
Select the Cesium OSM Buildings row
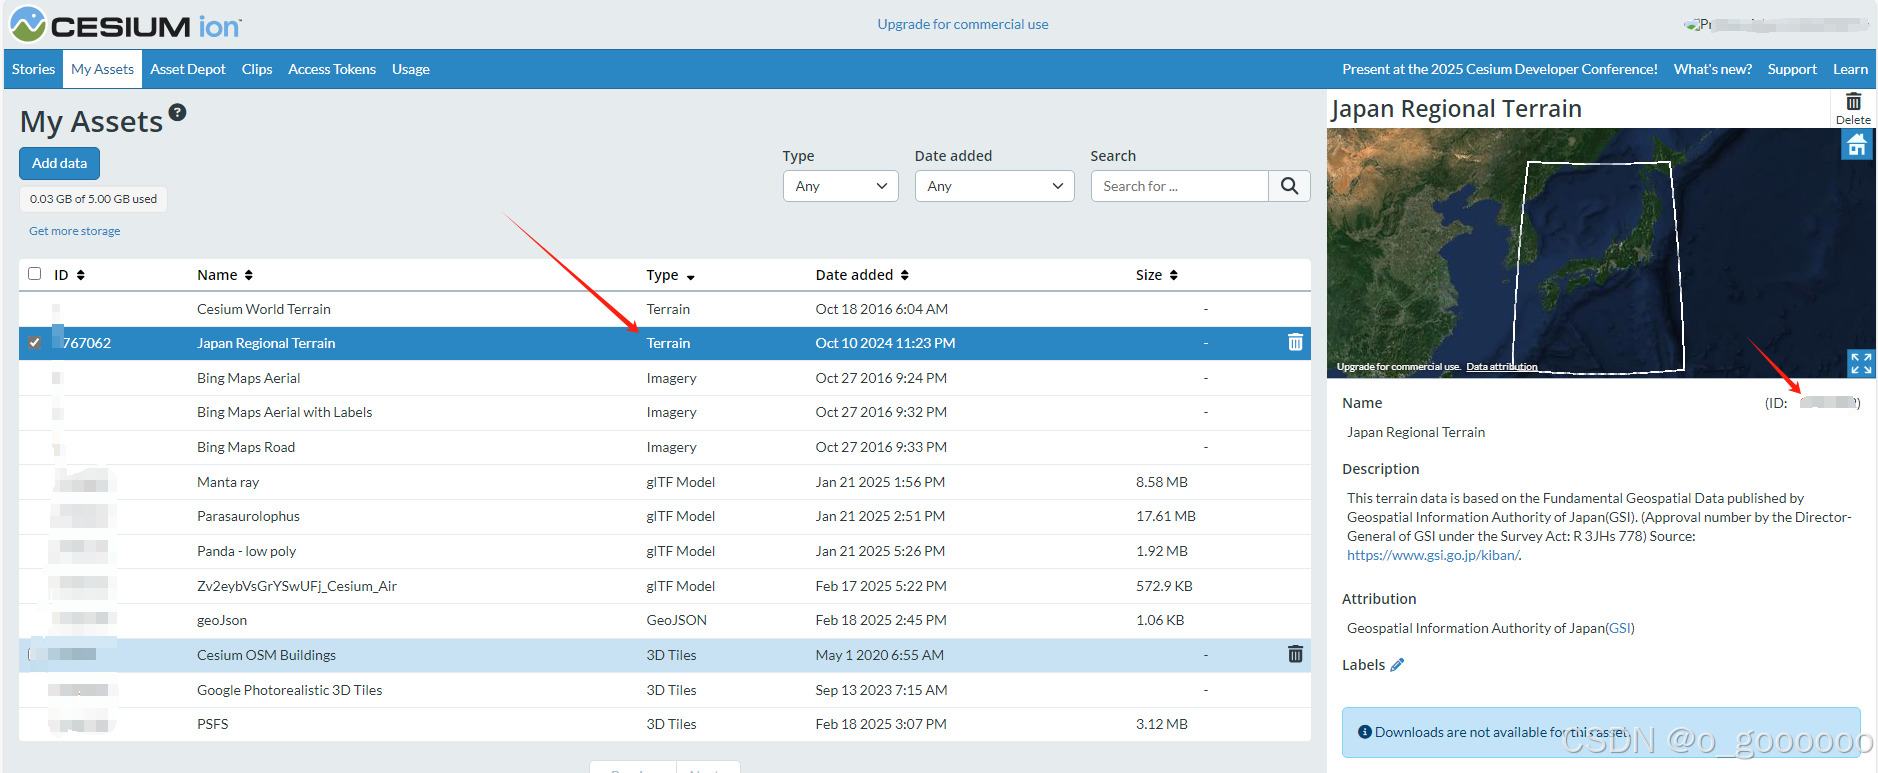click(665, 655)
